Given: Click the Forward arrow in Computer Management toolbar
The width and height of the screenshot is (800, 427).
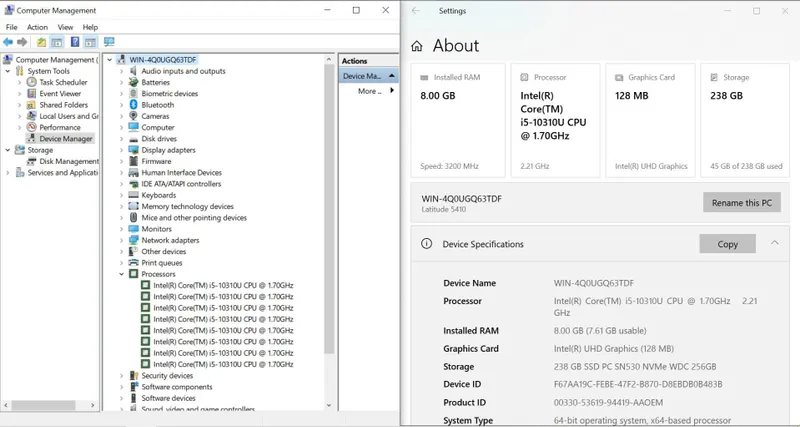Looking at the screenshot, I should click(x=22, y=42).
